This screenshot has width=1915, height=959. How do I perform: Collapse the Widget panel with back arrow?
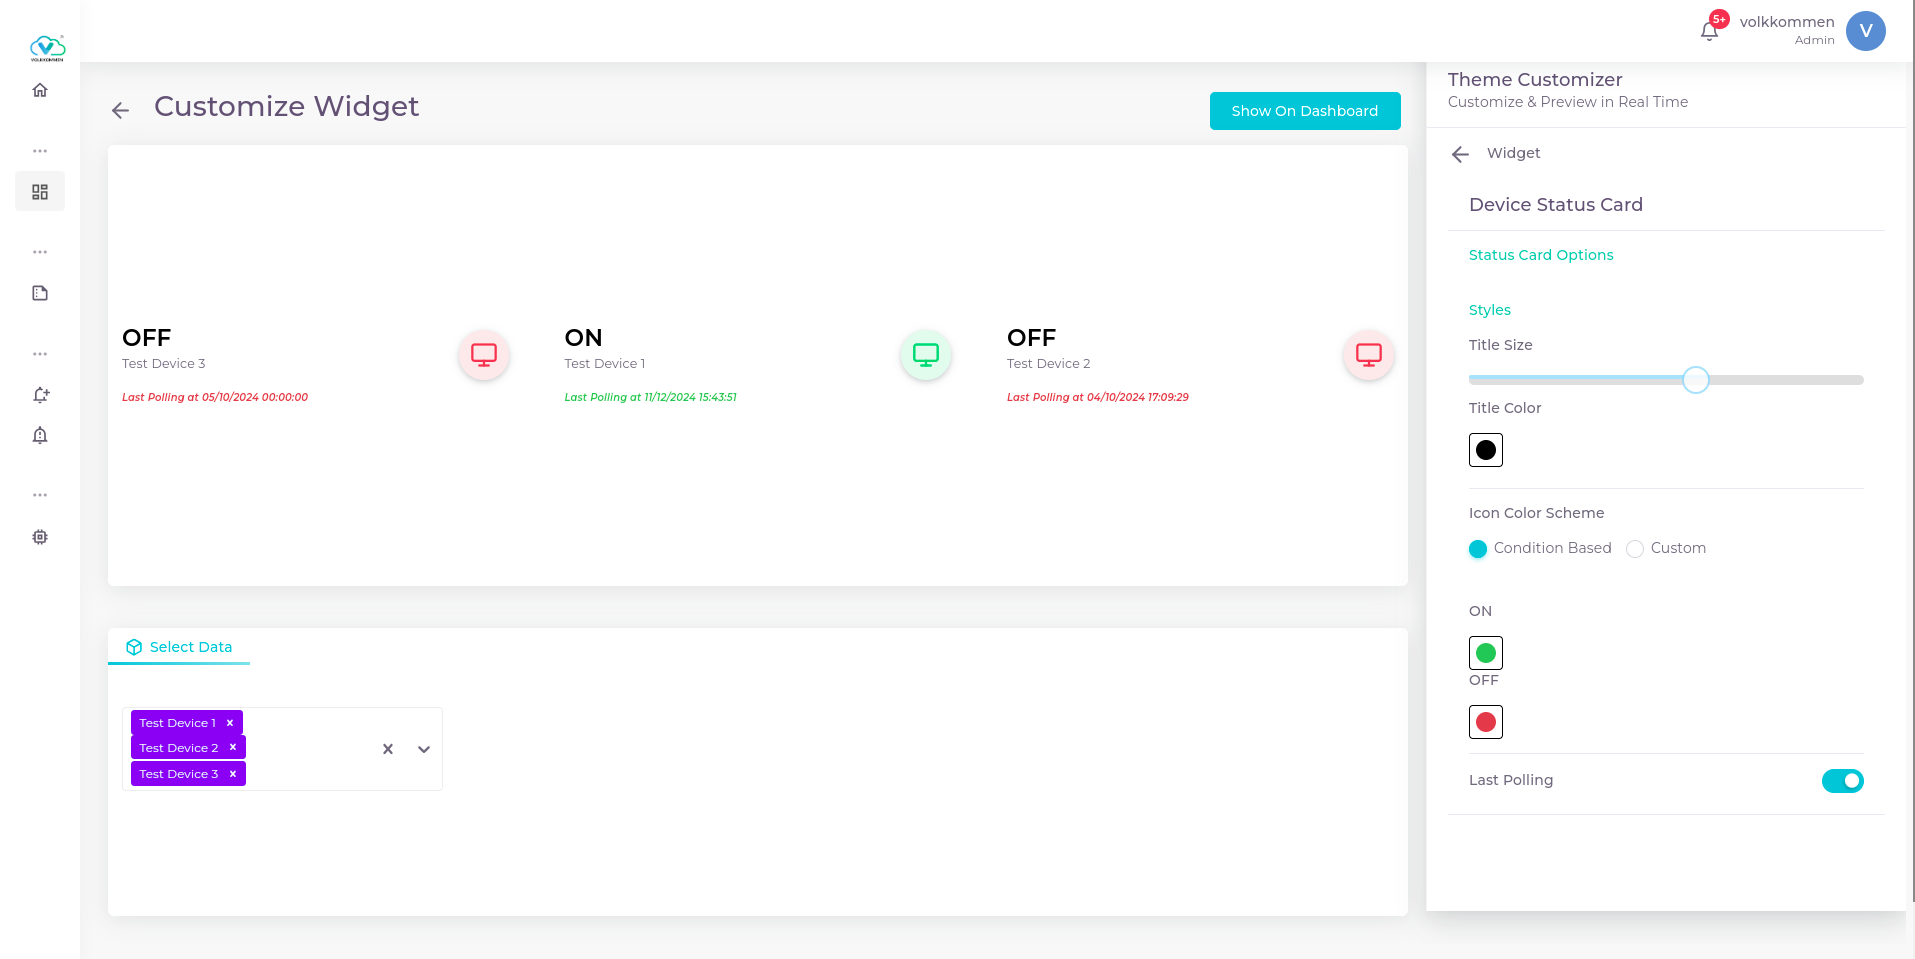coord(1460,153)
